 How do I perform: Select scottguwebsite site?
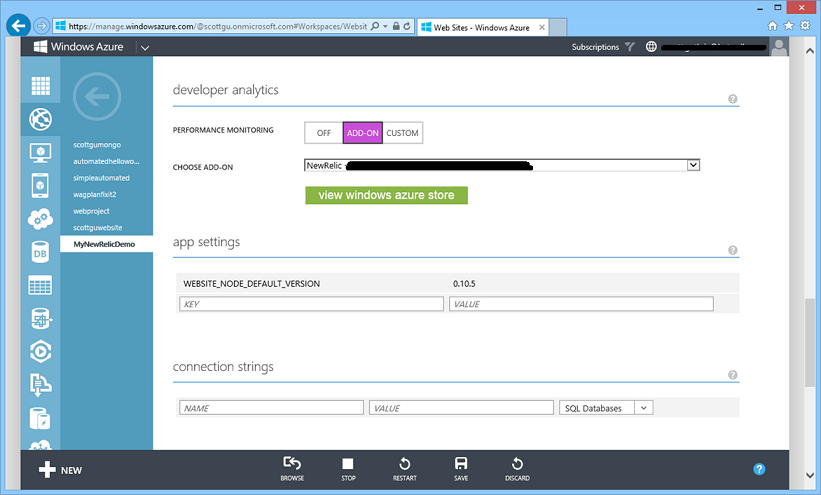(x=98, y=228)
